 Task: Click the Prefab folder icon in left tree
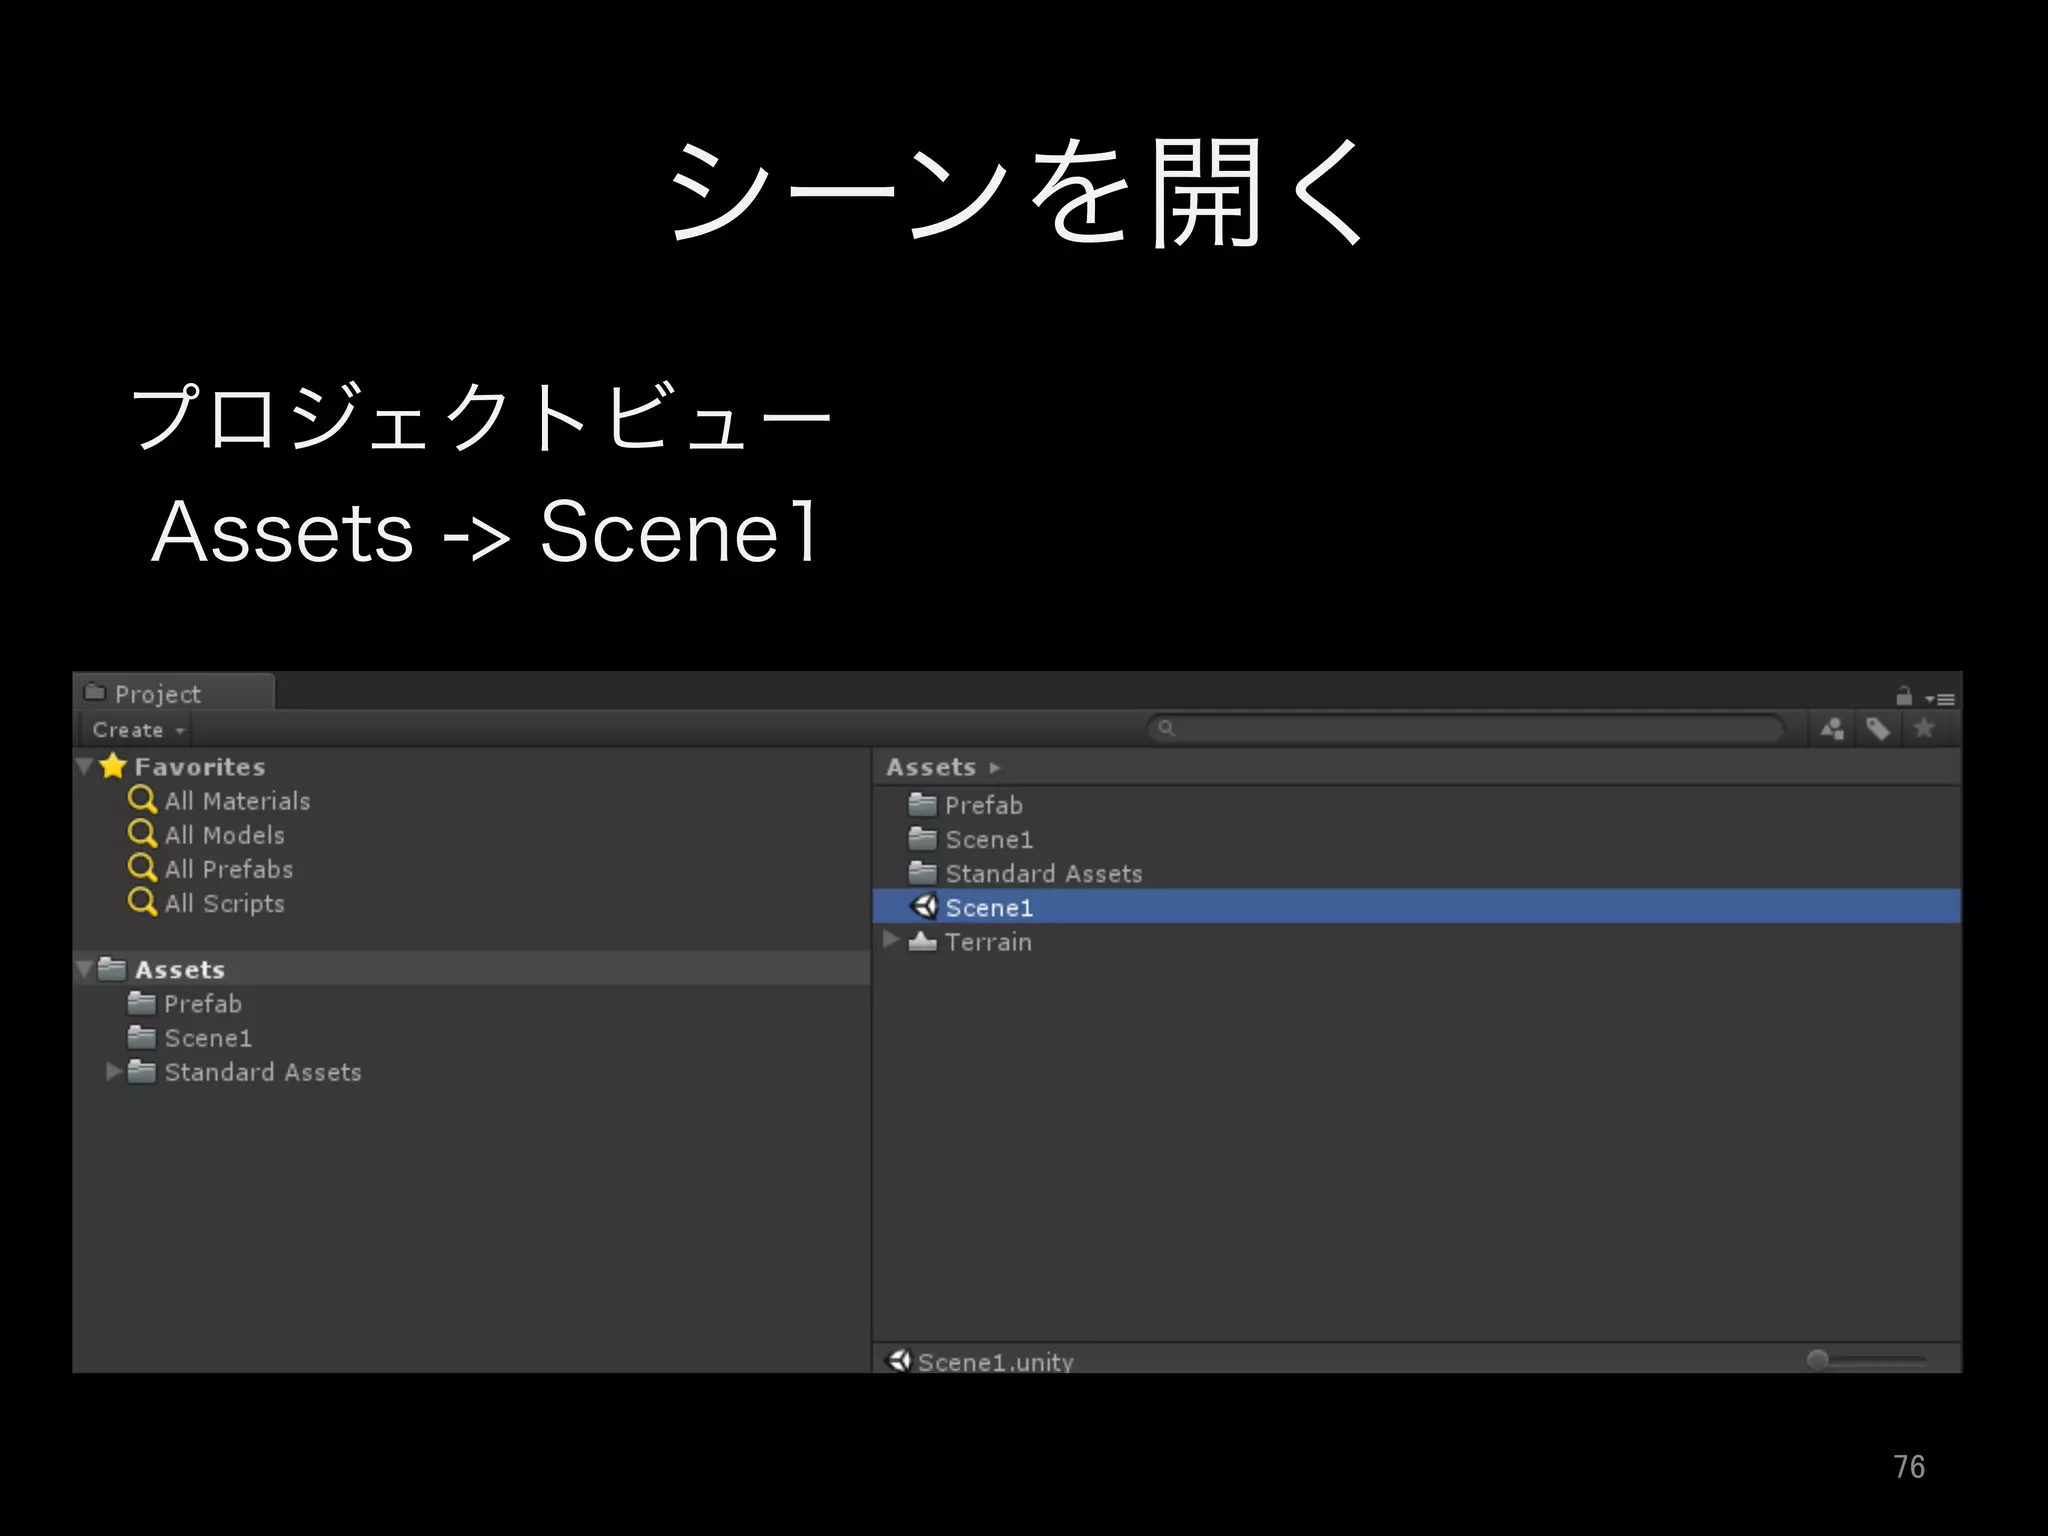click(142, 1003)
